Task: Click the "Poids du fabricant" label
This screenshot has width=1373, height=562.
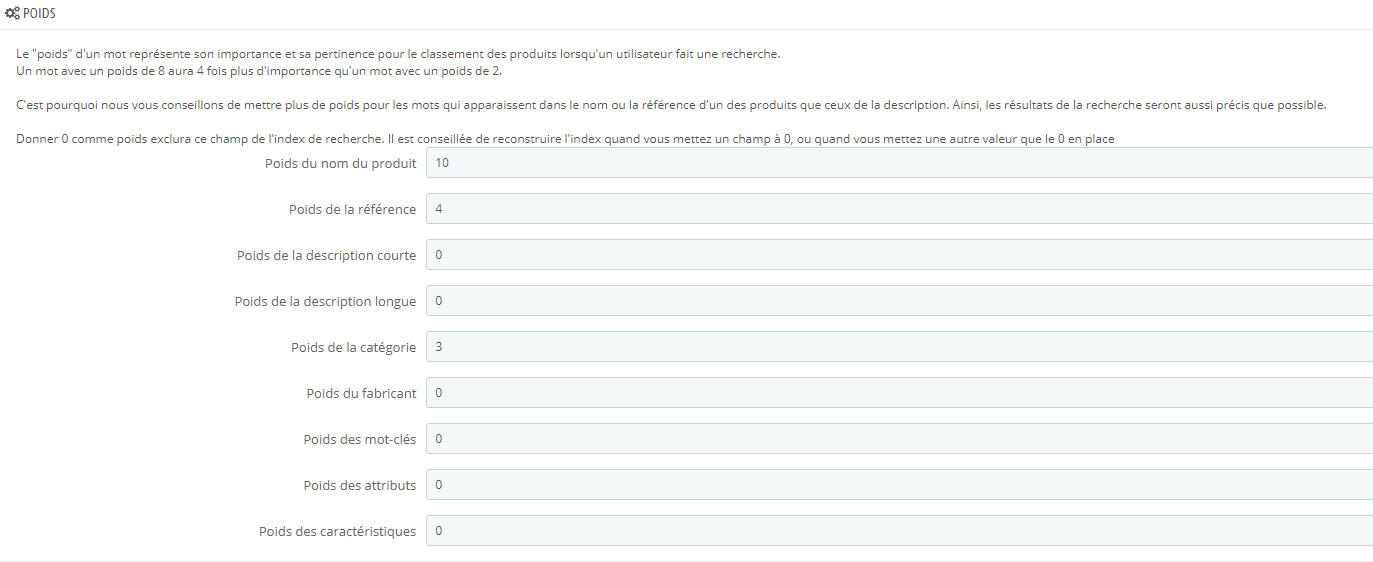Action: coord(361,393)
